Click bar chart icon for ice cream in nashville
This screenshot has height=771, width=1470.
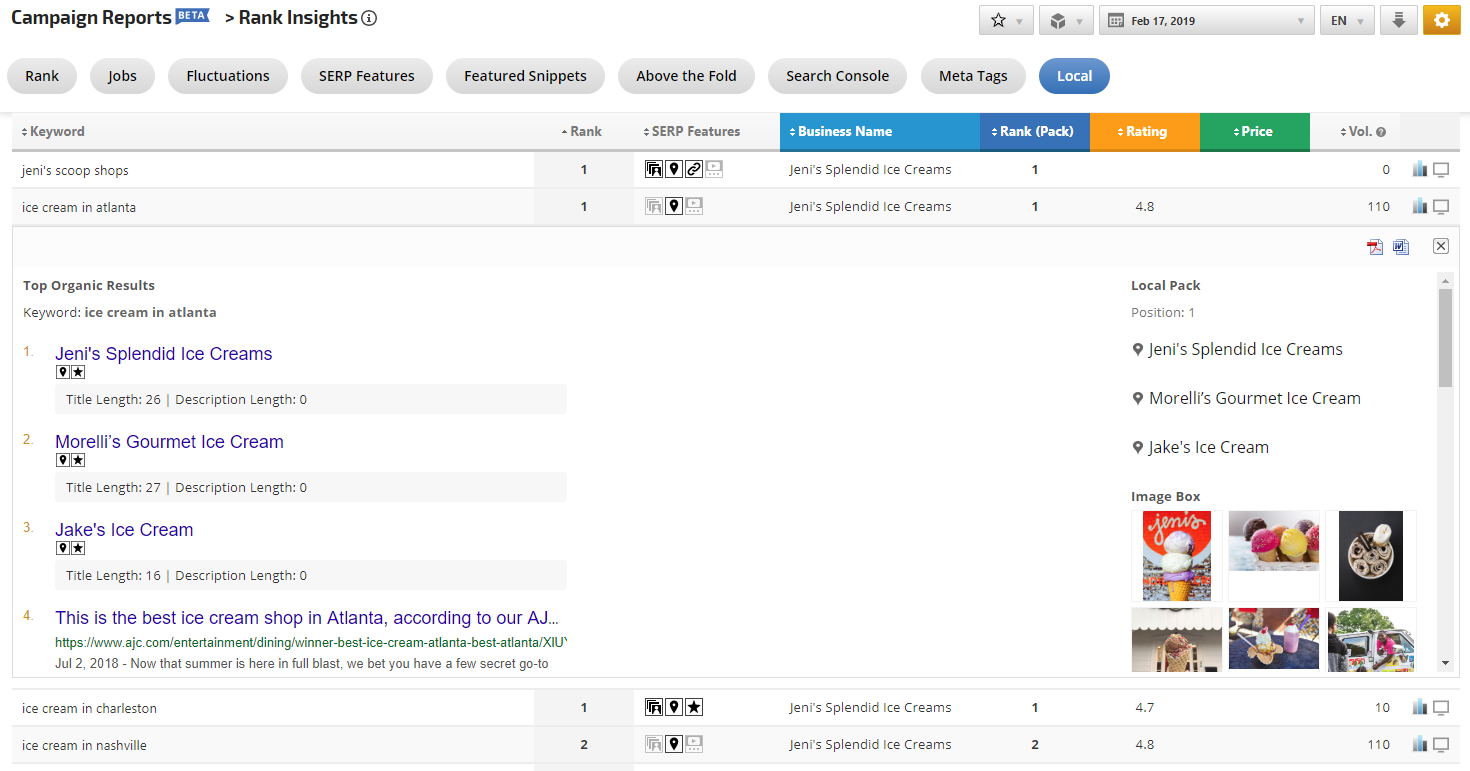(x=1420, y=745)
